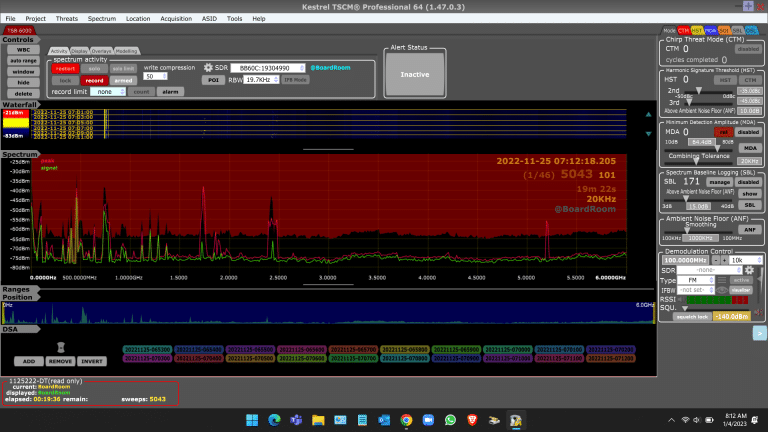Open record limit dropdown

[x=108, y=92]
